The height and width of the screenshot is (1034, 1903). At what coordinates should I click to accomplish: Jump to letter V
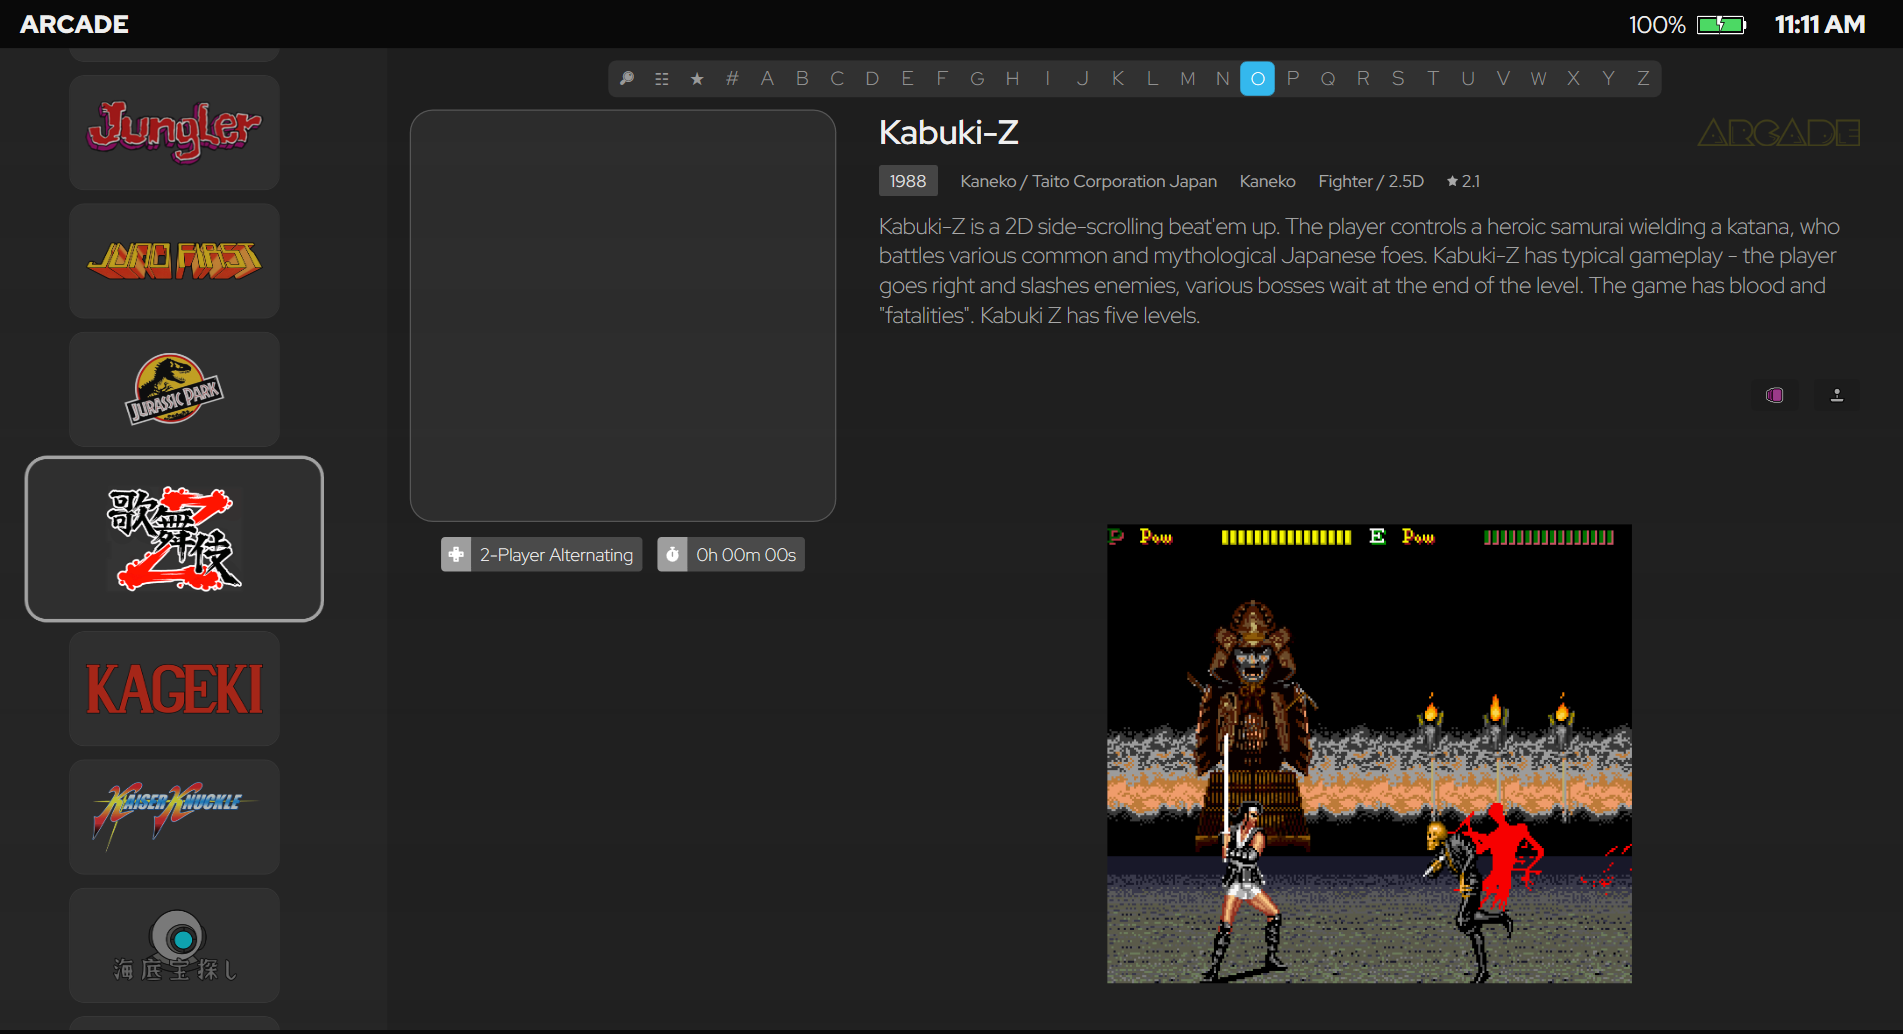tap(1503, 79)
